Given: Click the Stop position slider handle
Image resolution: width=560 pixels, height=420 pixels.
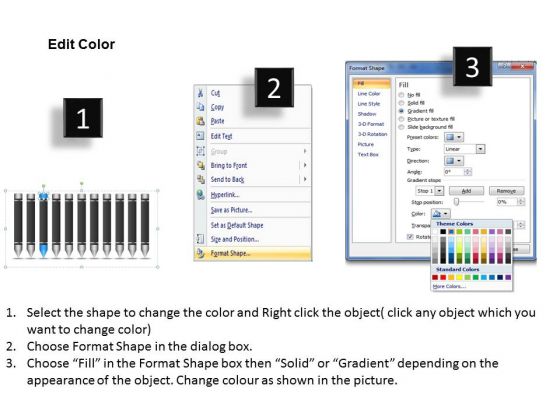Looking at the screenshot, I should coord(456,202).
